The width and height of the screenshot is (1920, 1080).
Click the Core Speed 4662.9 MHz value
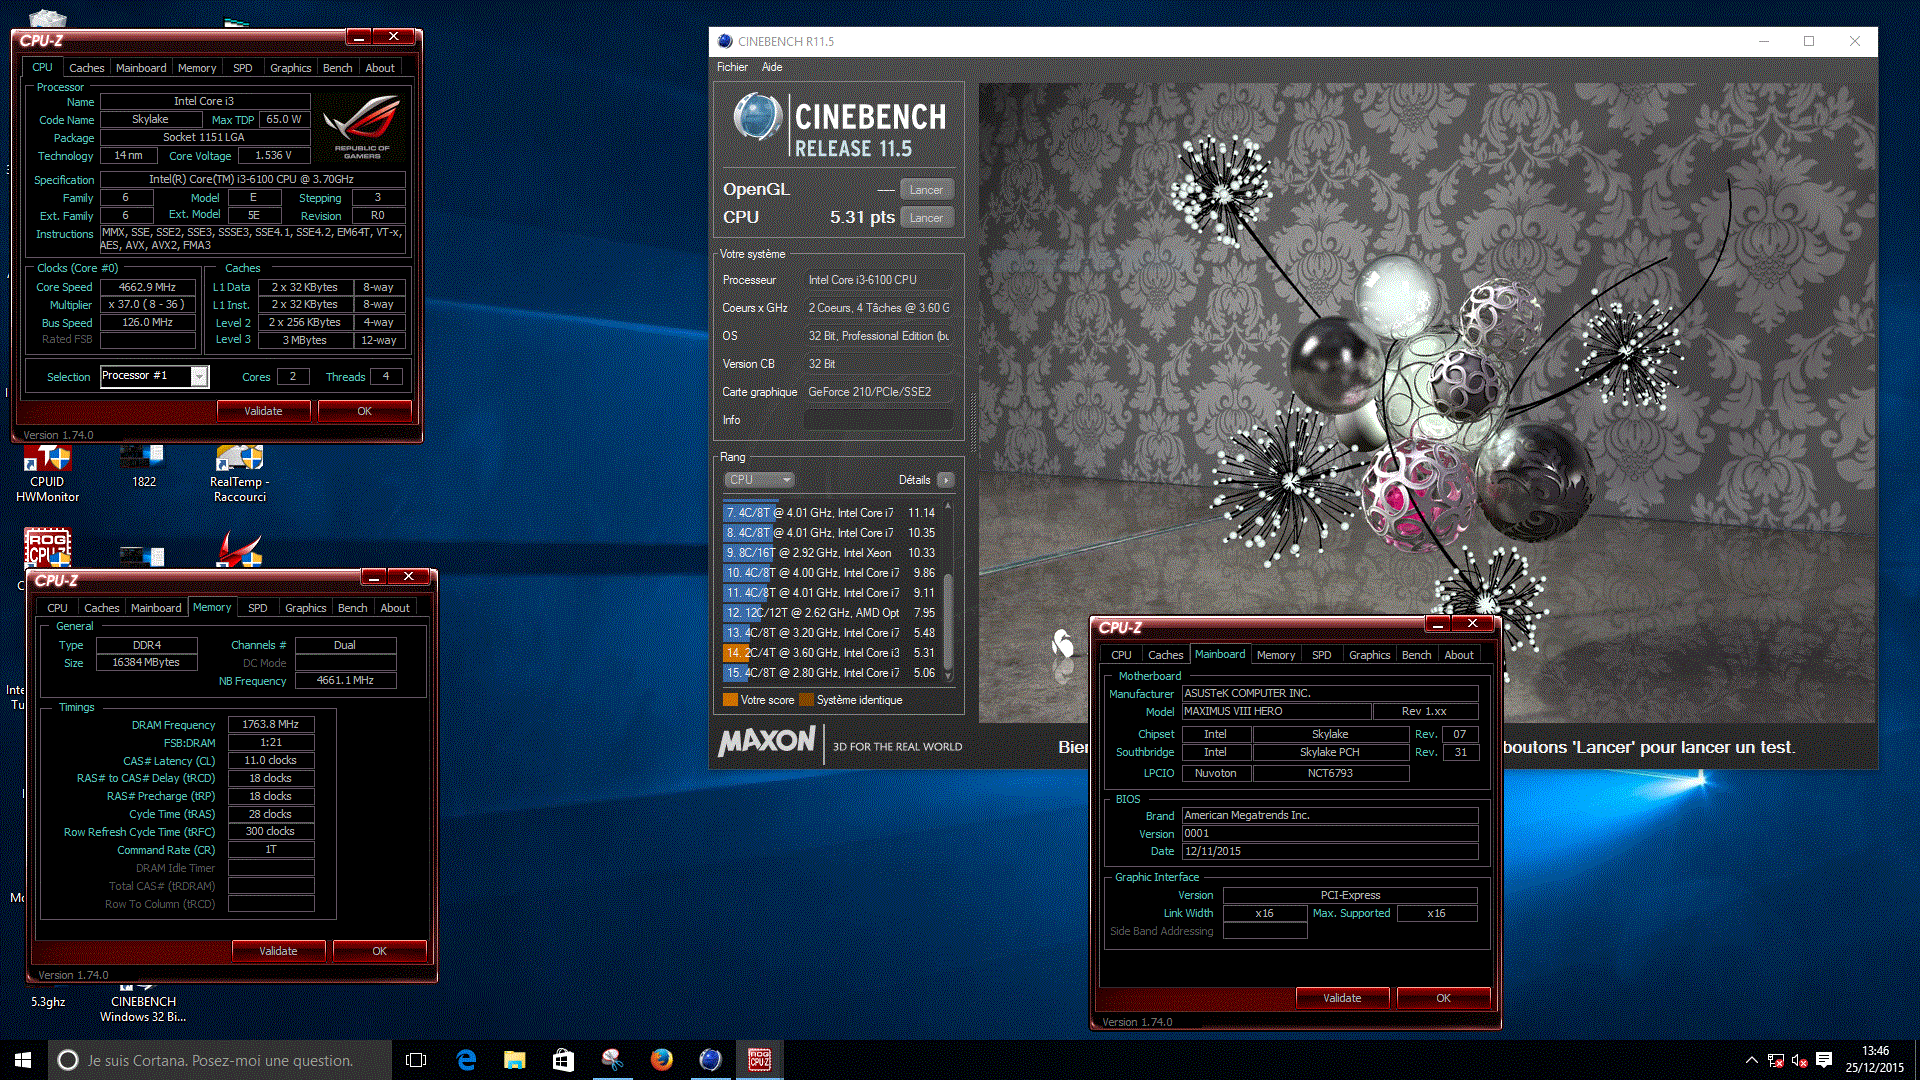pyautogui.click(x=147, y=287)
